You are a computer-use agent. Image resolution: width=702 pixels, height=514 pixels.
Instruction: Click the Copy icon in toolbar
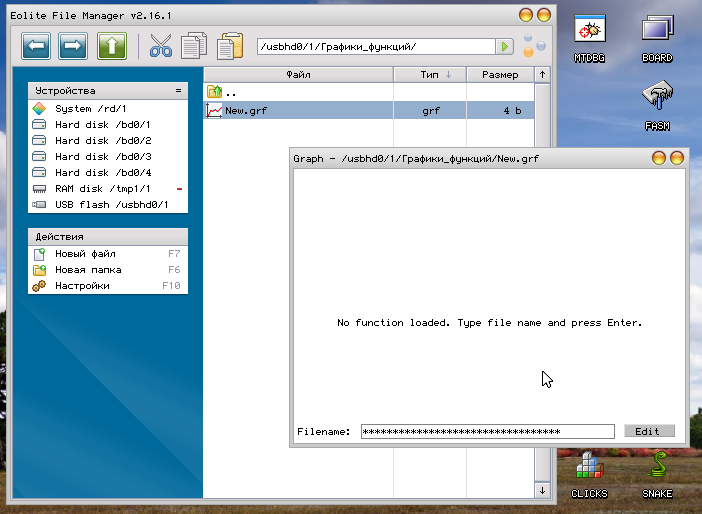[x=195, y=46]
